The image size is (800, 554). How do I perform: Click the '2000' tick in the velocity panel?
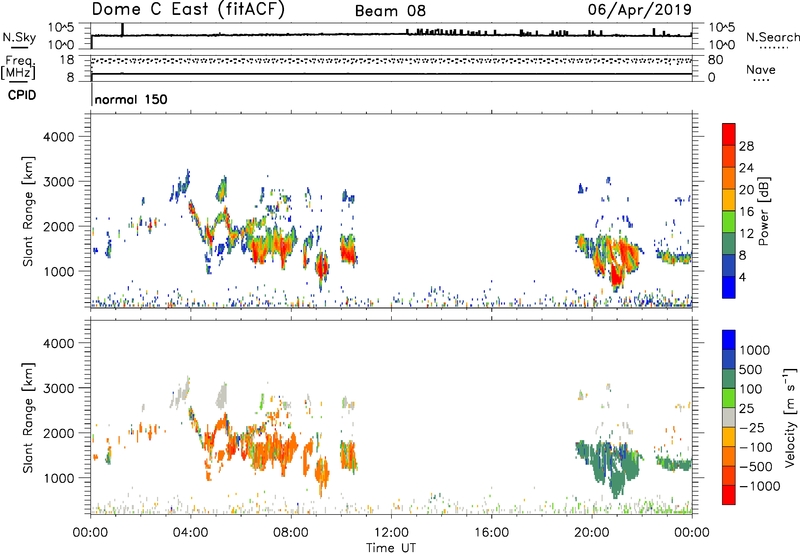click(59, 433)
